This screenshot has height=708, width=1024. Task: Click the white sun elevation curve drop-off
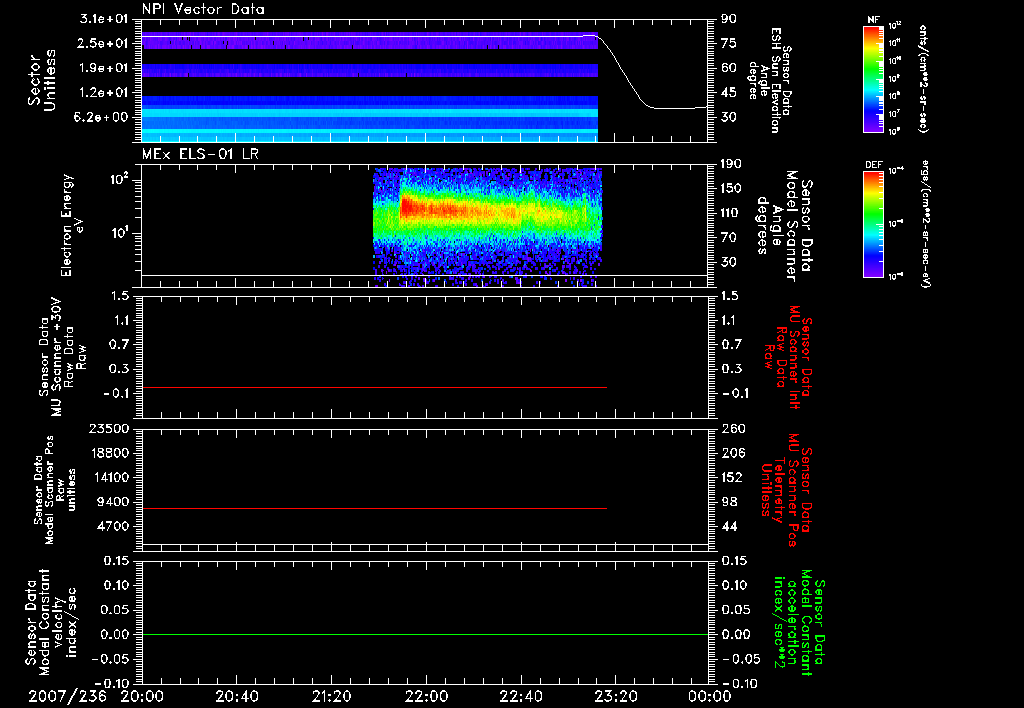620,72
